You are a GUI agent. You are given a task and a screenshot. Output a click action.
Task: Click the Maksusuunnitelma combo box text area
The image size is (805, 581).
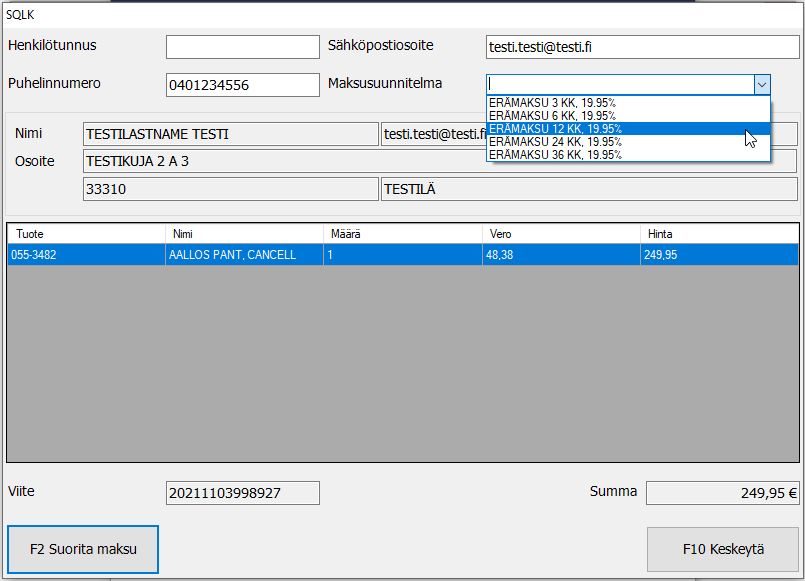(x=619, y=85)
